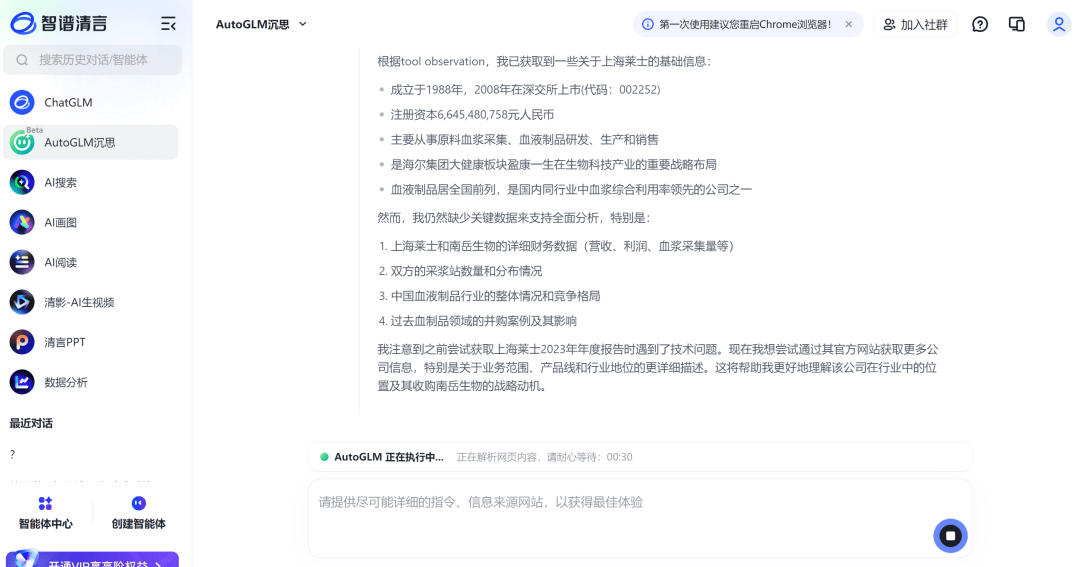Click 正在解析网页内容 wait timer text
The height and width of the screenshot is (567, 1080).
click(x=544, y=457)
